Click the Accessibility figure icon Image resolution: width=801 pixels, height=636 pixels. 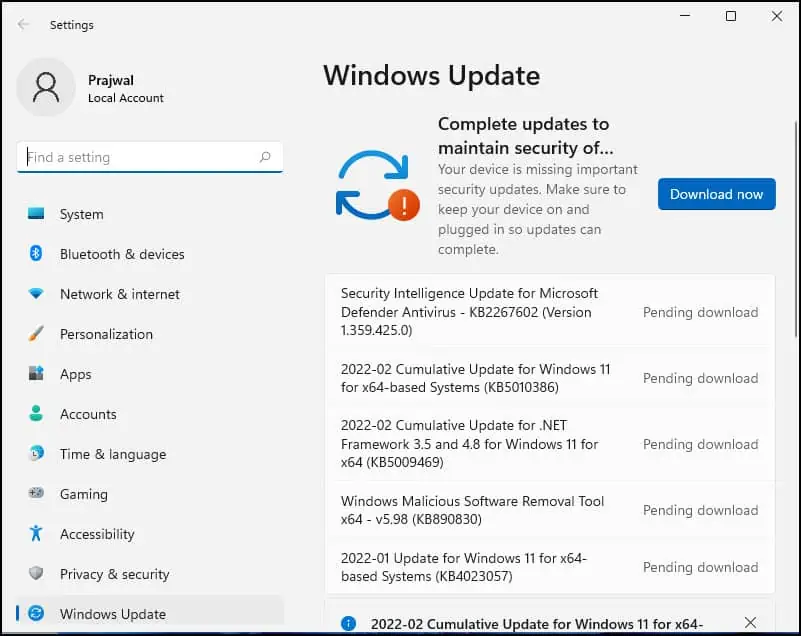point(37,534)
